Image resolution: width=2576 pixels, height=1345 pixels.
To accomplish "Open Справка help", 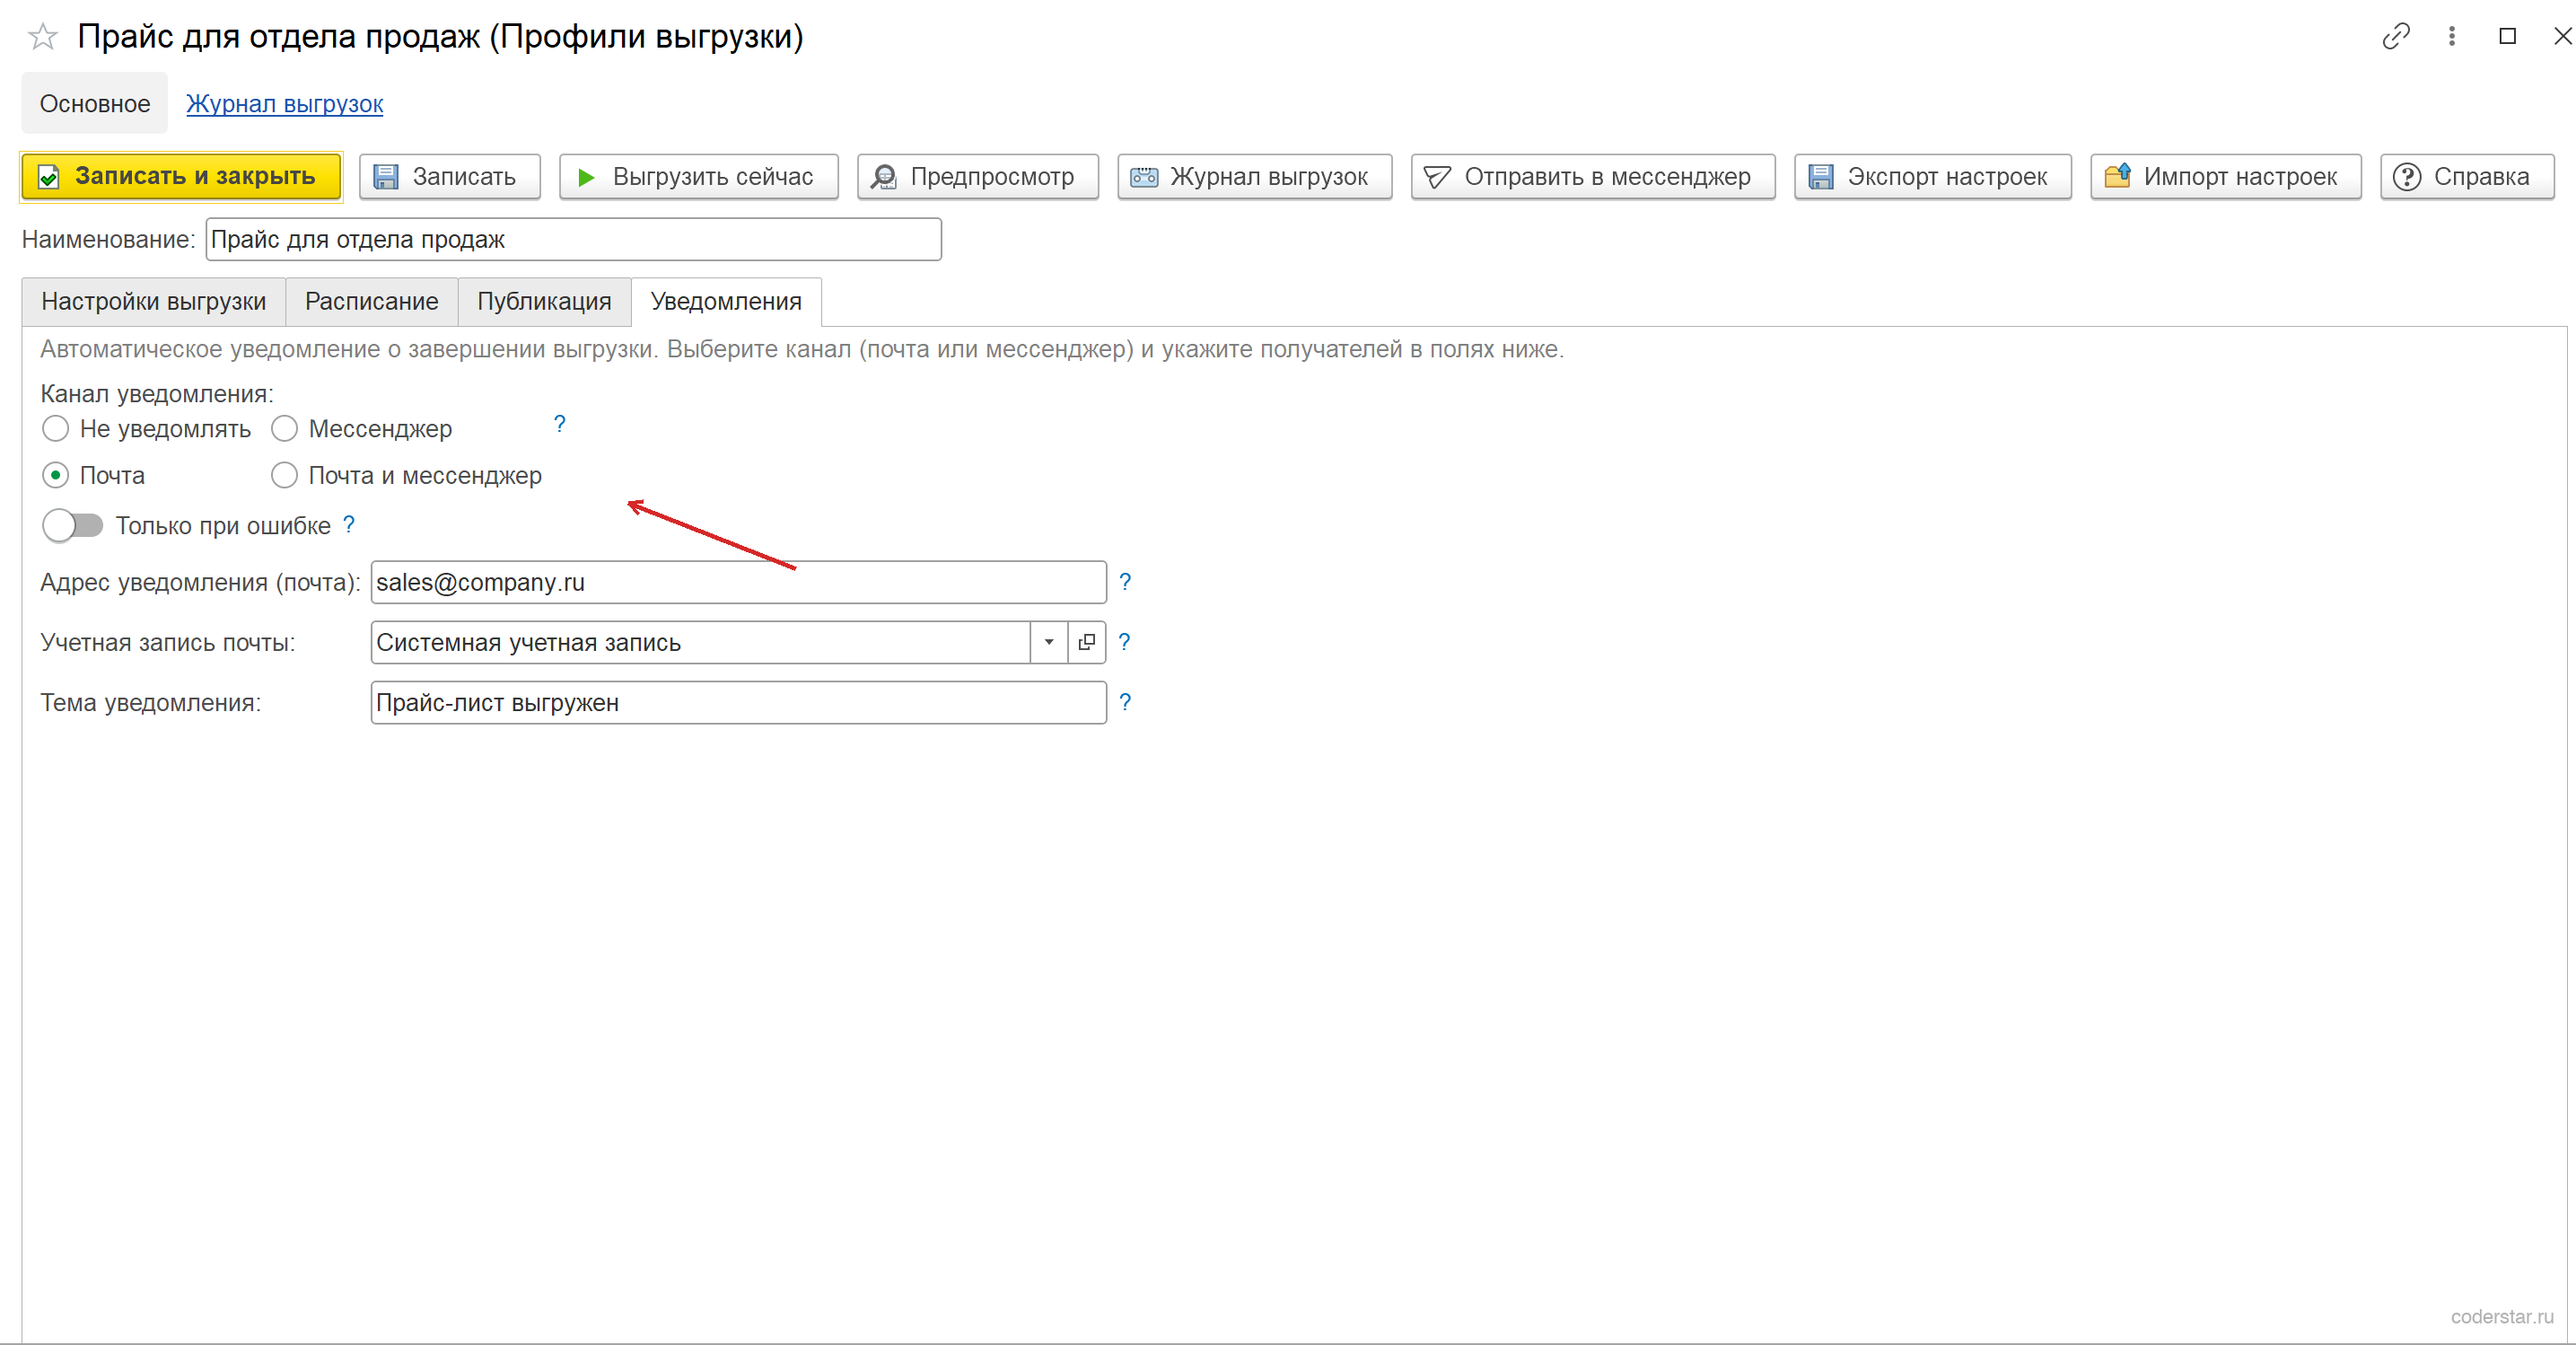I will [x=2467, y=177].
